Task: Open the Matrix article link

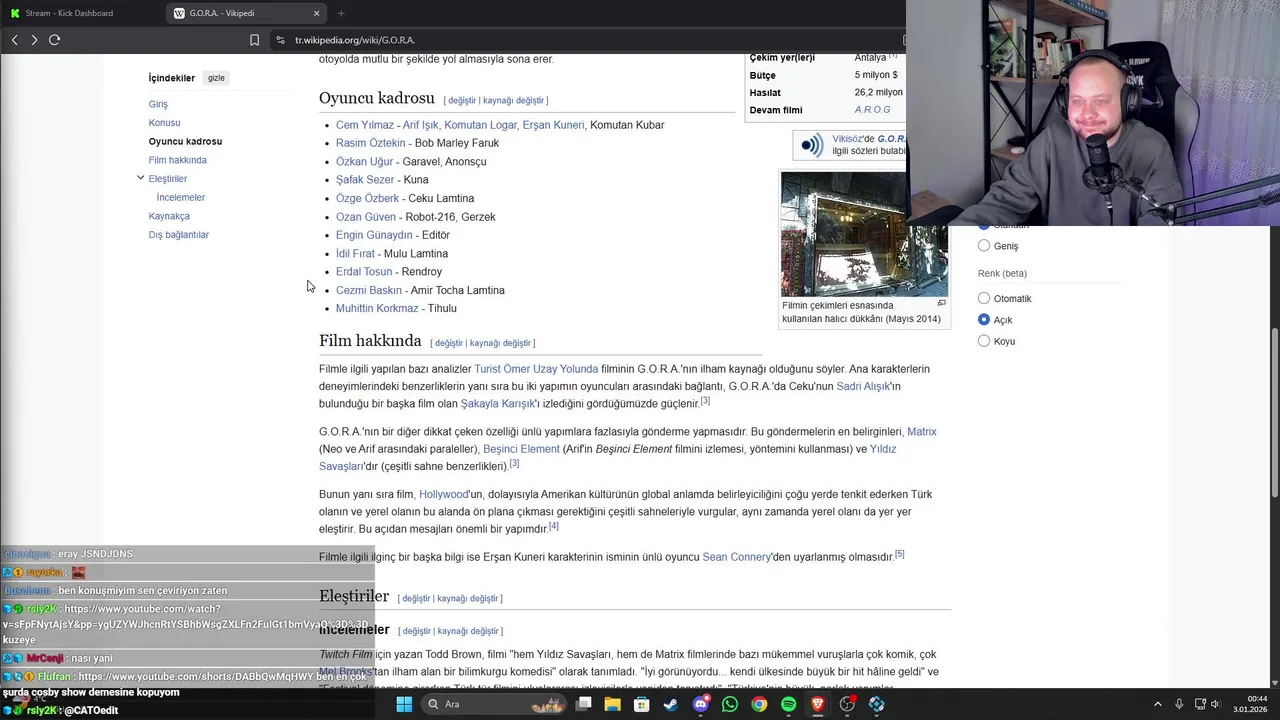Action: click(921, 432)
